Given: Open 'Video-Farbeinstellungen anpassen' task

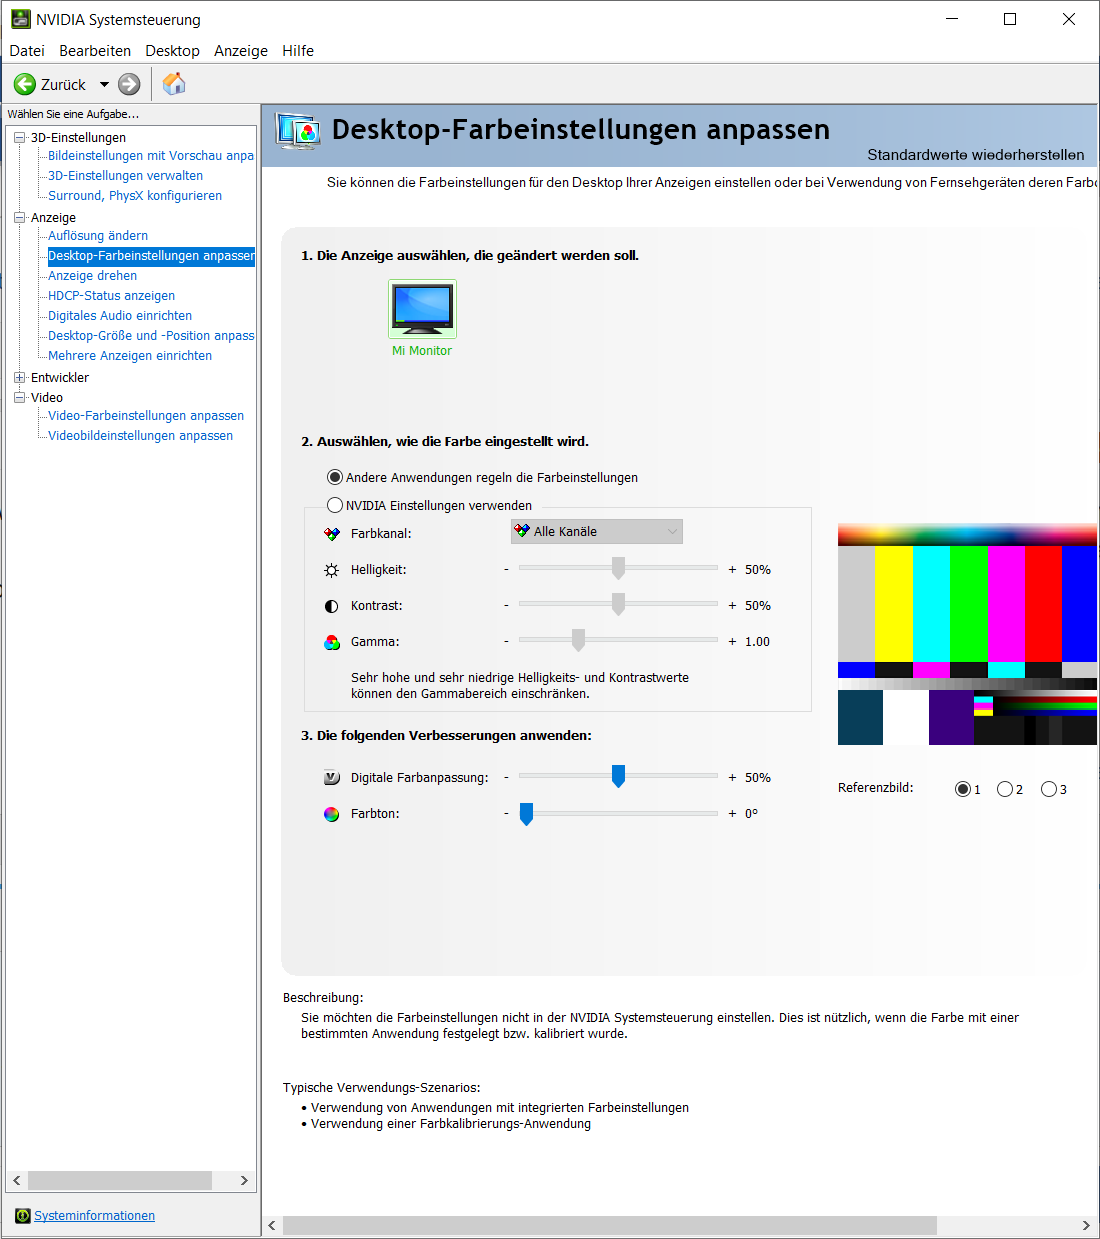Looking at the screenshot, I should pyautogui.click(x=146, y=416).
